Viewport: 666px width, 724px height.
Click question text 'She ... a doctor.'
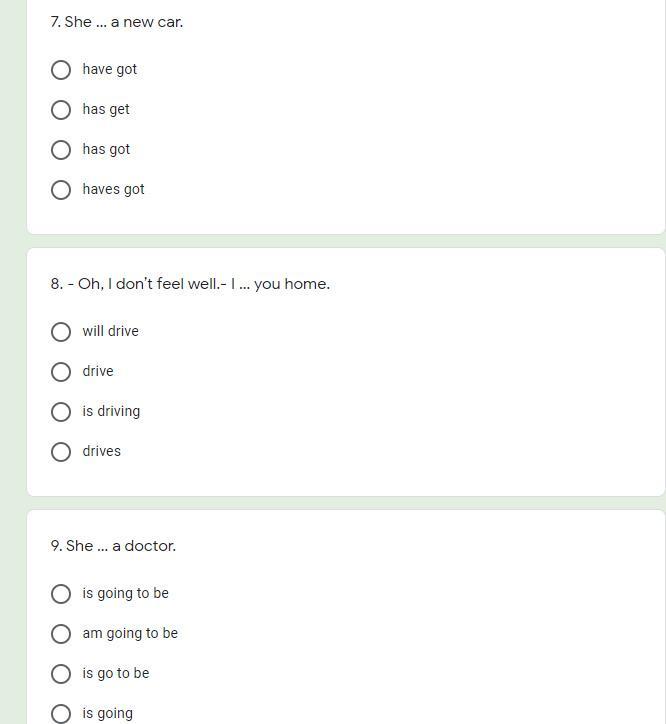tap(113, 546)
